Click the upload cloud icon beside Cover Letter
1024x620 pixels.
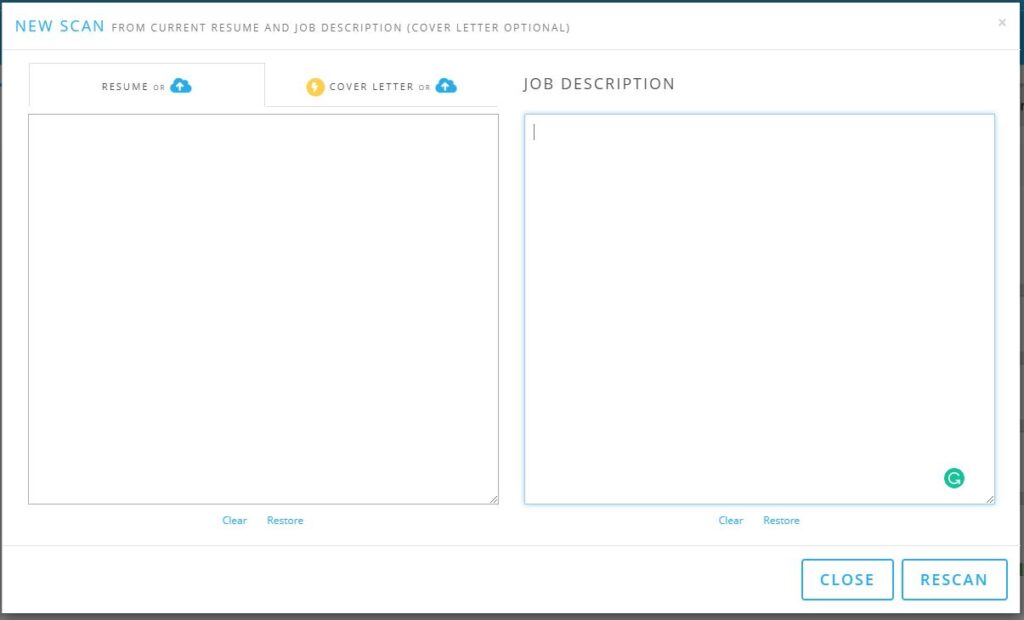point(446,86)
